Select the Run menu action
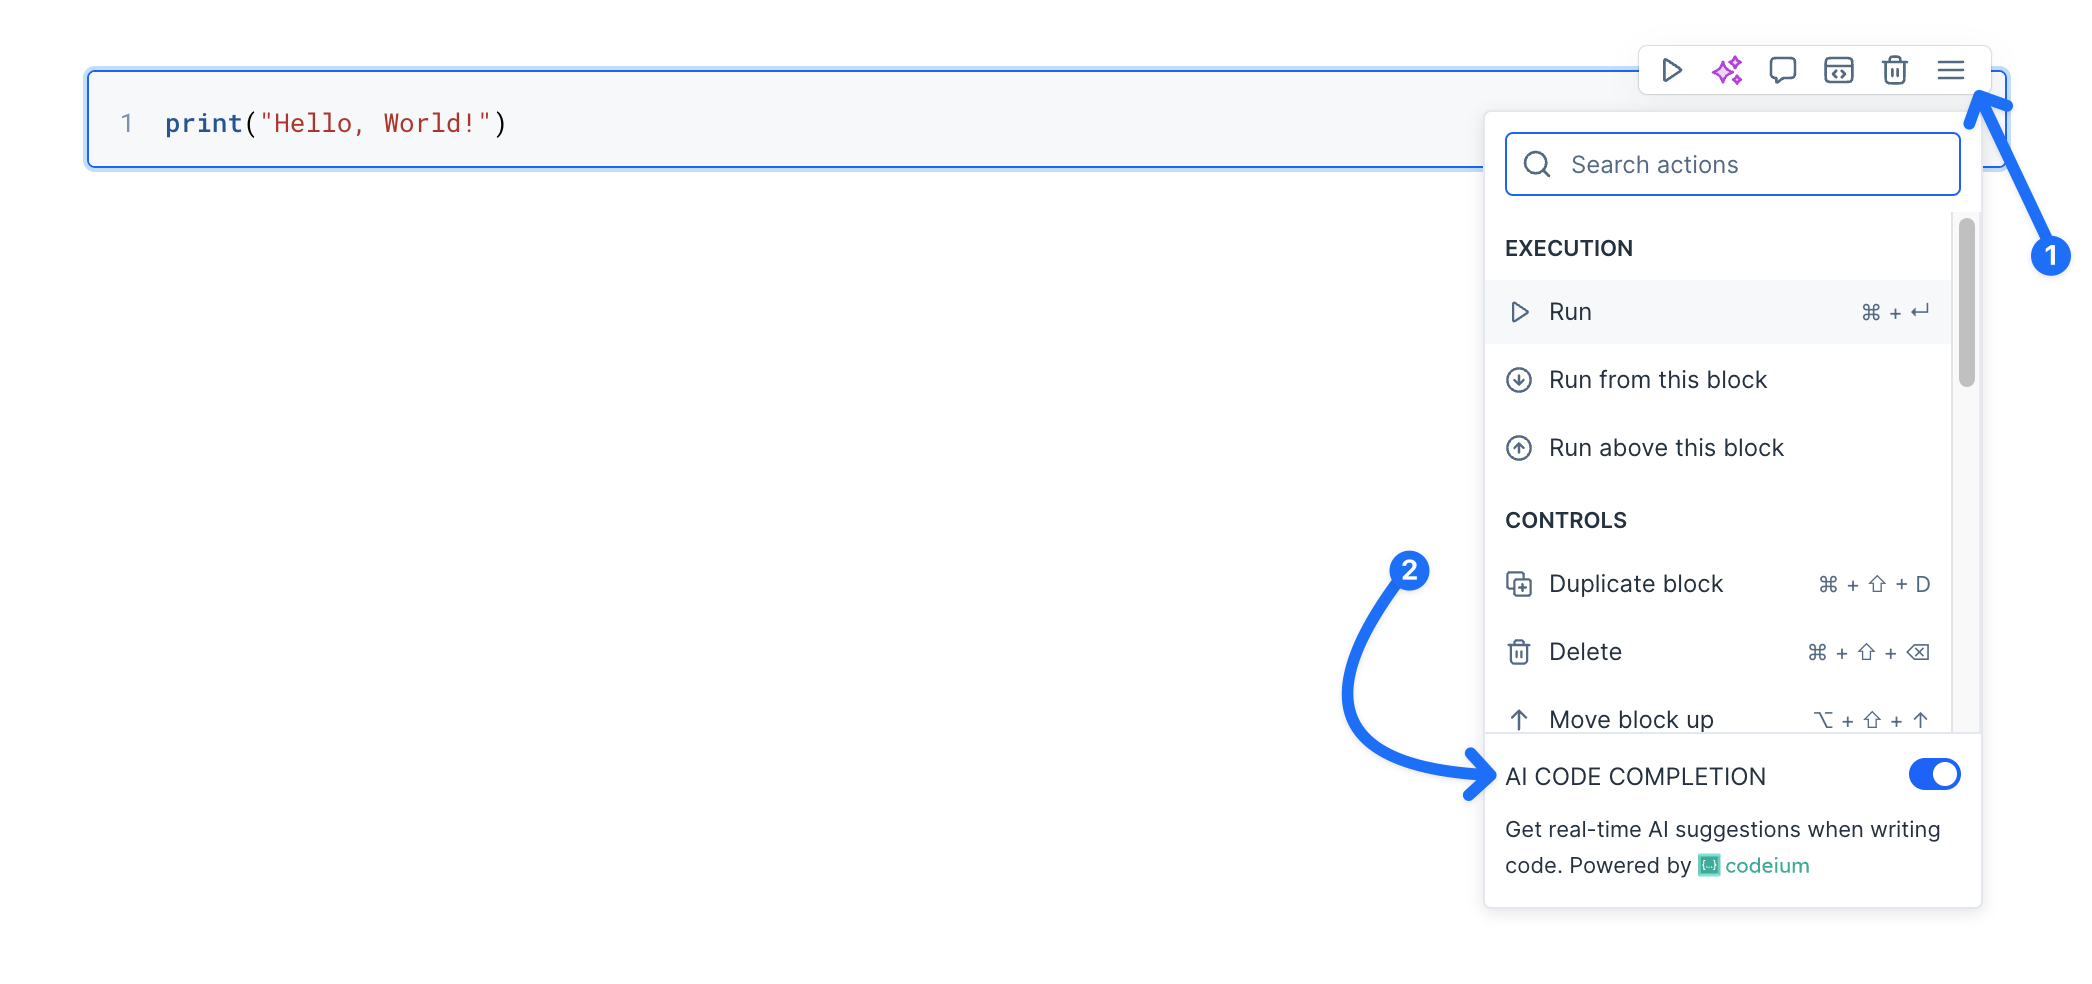Viewport: 2092px width, 984px height. pyautogui.click(x=1718, y=312)
